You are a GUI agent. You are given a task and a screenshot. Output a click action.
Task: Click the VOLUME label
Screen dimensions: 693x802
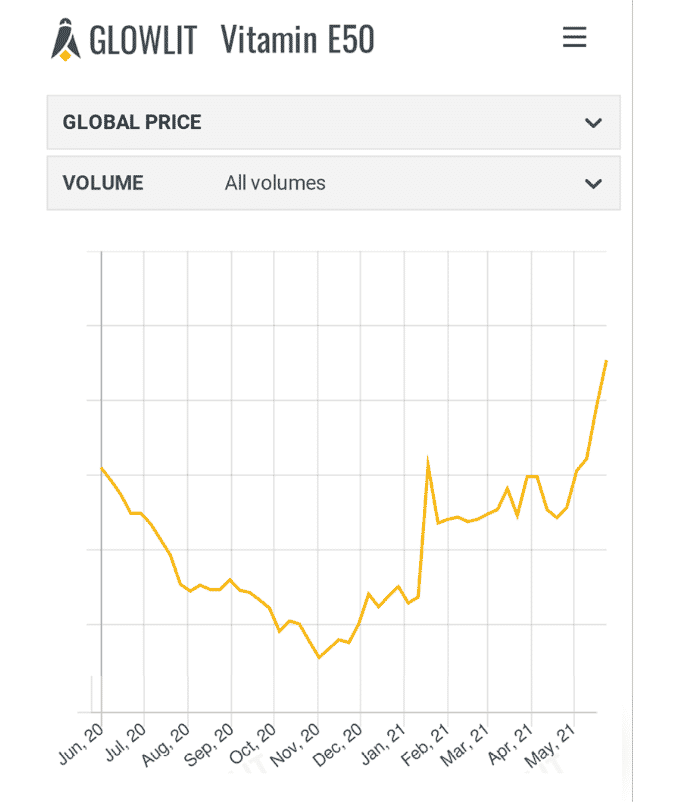[x=103, y=183]
